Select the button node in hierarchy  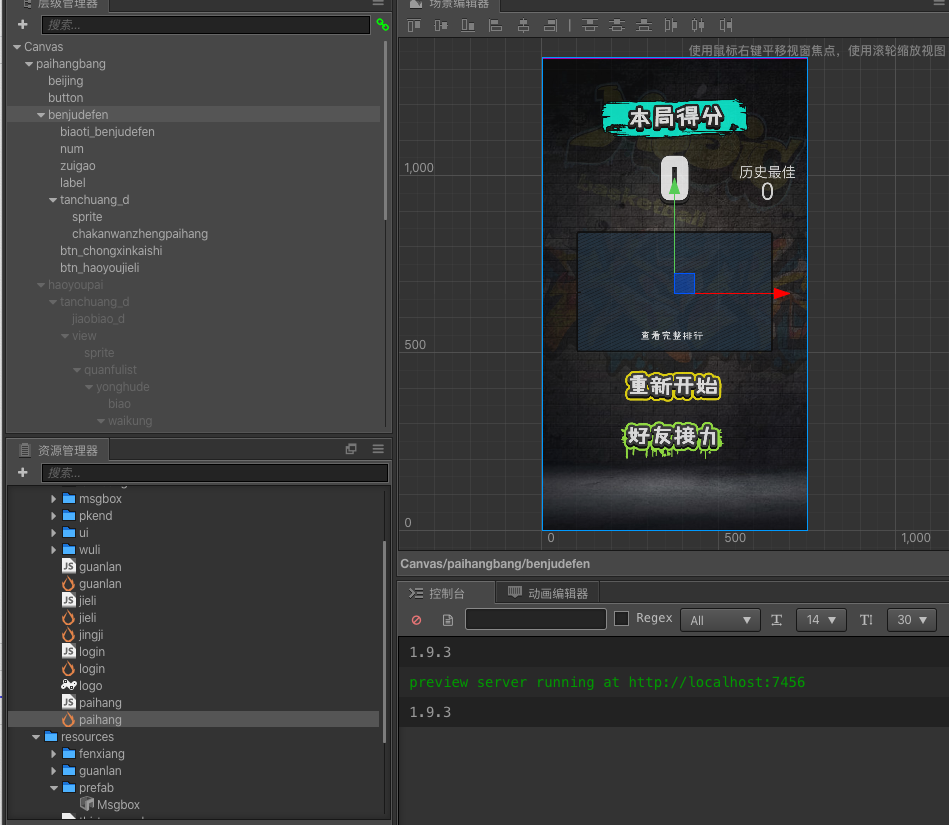tap(65, 97)
